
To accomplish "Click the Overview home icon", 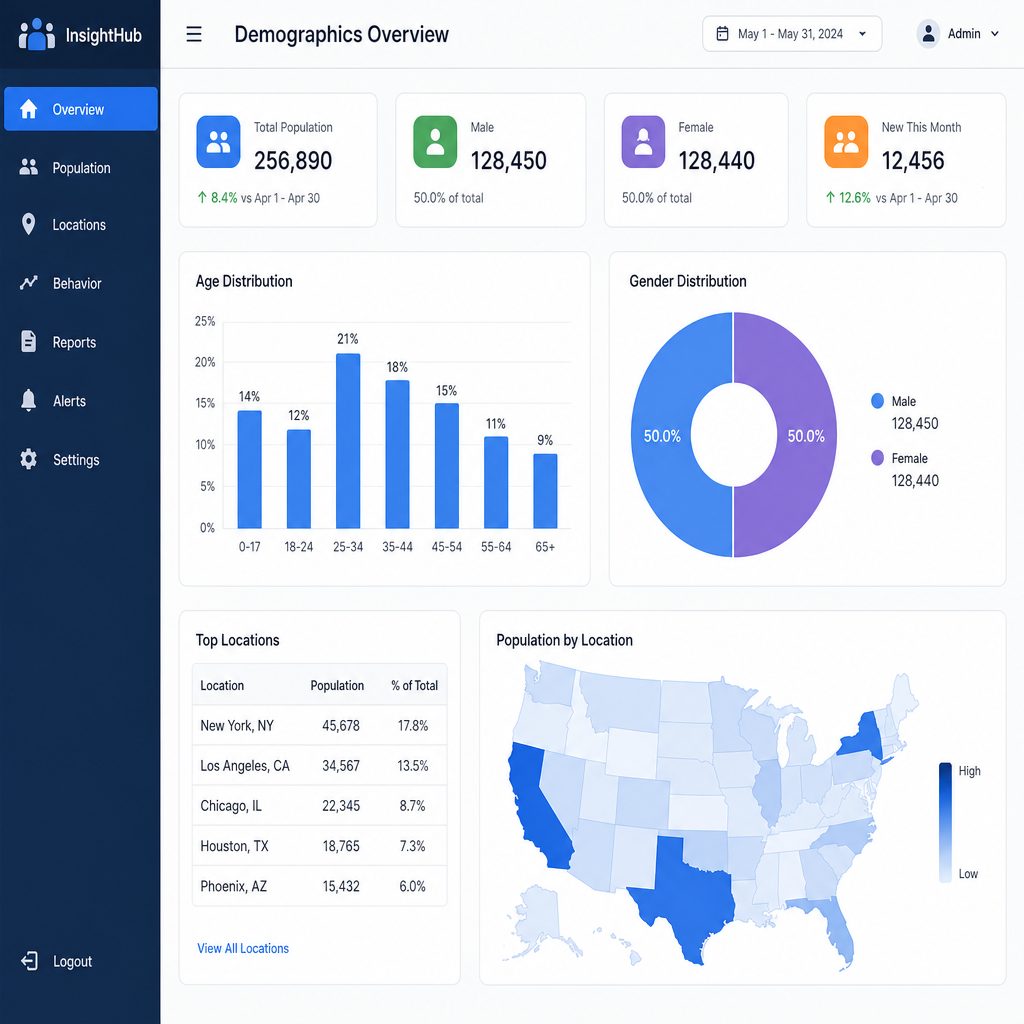I will coord(29,109).
